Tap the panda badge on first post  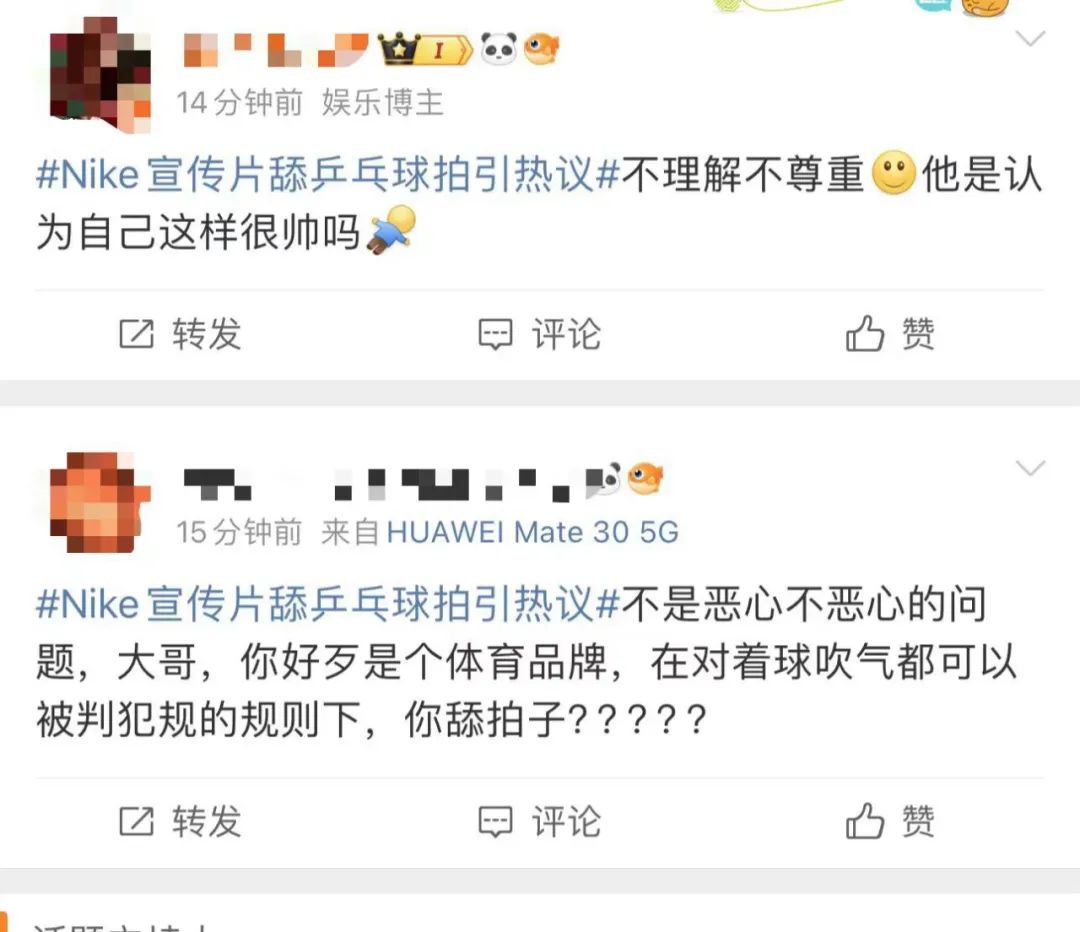tap(498, 49)
